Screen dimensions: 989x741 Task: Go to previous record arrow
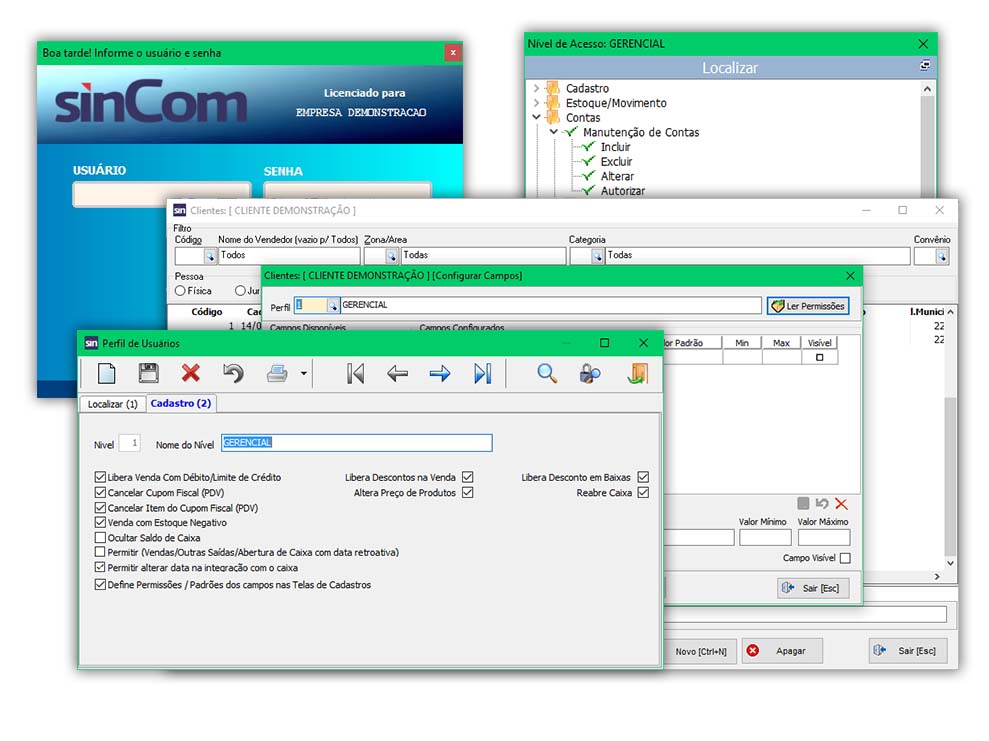point(397,373)
